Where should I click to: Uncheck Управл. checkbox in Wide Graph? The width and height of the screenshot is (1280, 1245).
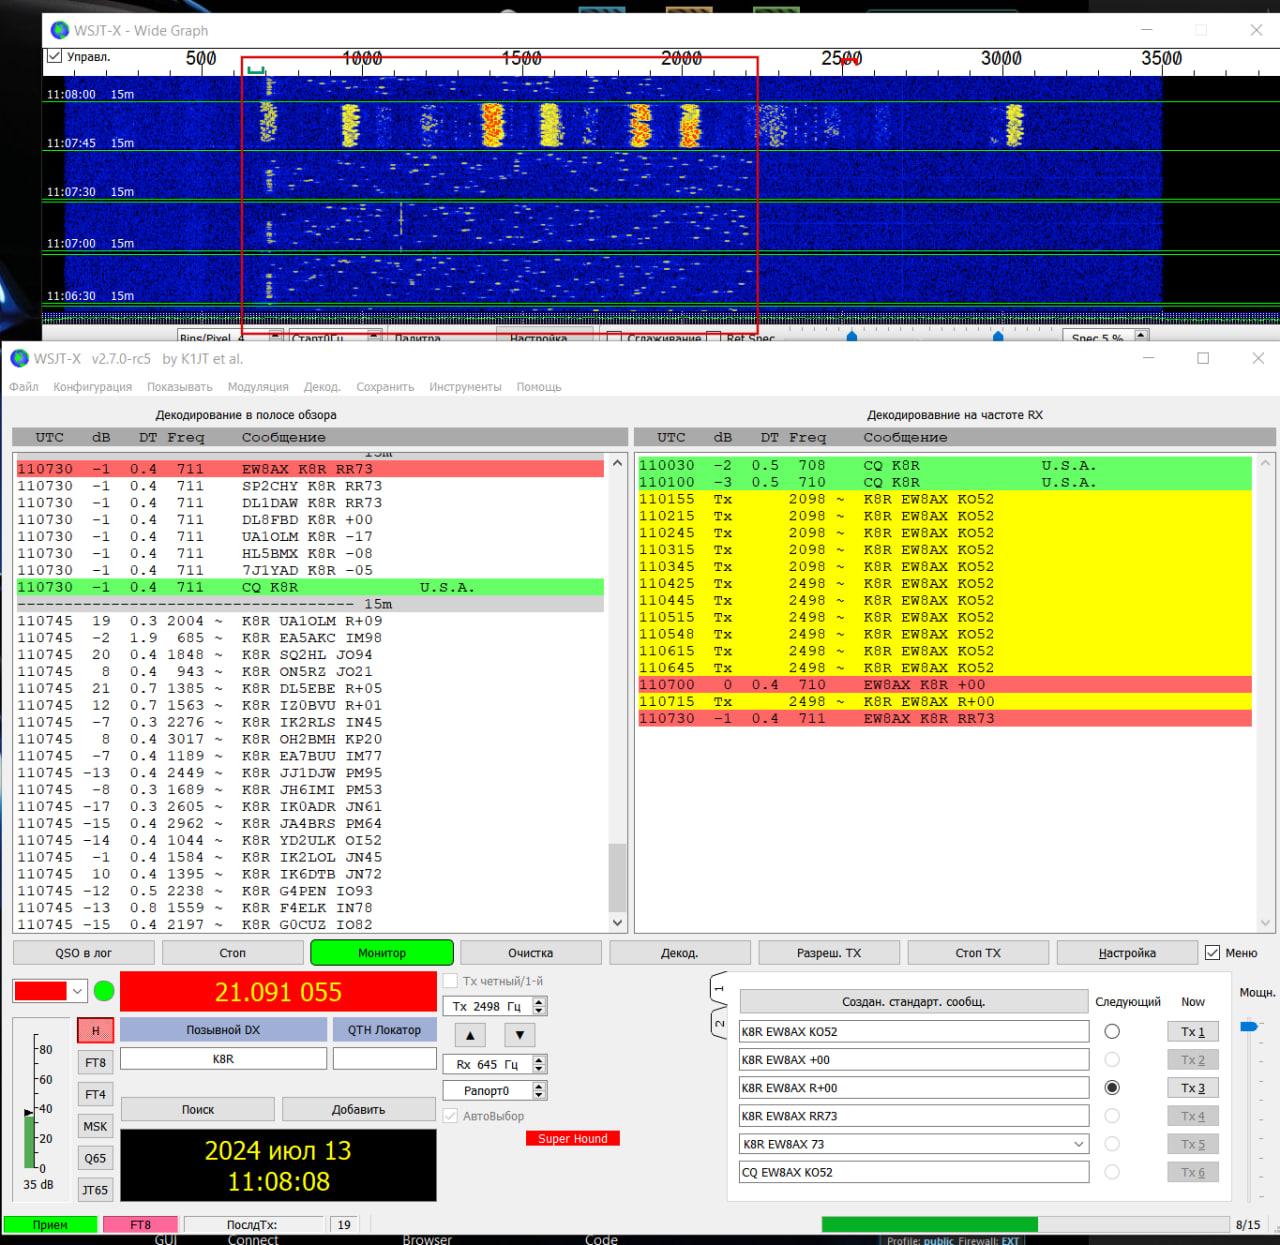coord(55,57)
